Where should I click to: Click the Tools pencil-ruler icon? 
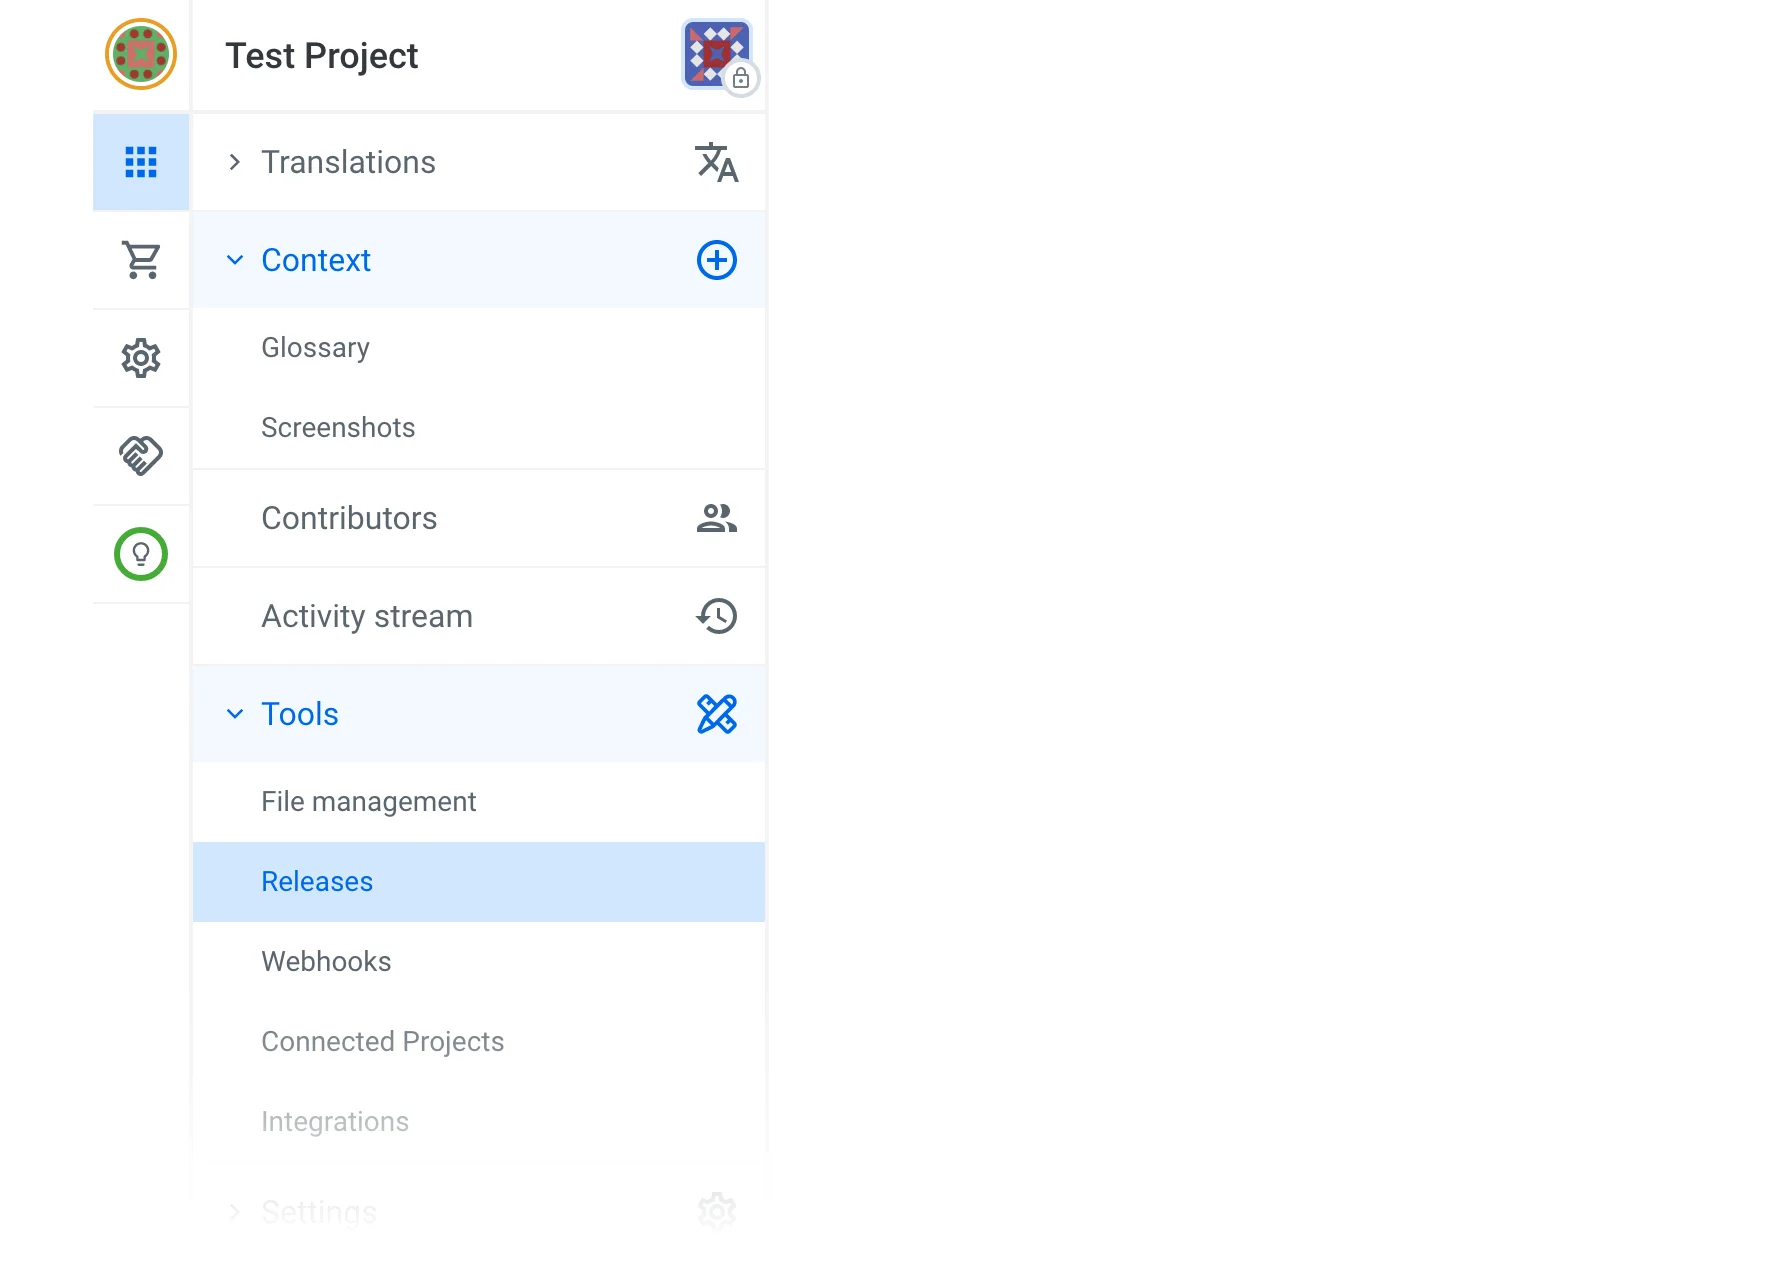pyautogui.click(x=716, y=714)
